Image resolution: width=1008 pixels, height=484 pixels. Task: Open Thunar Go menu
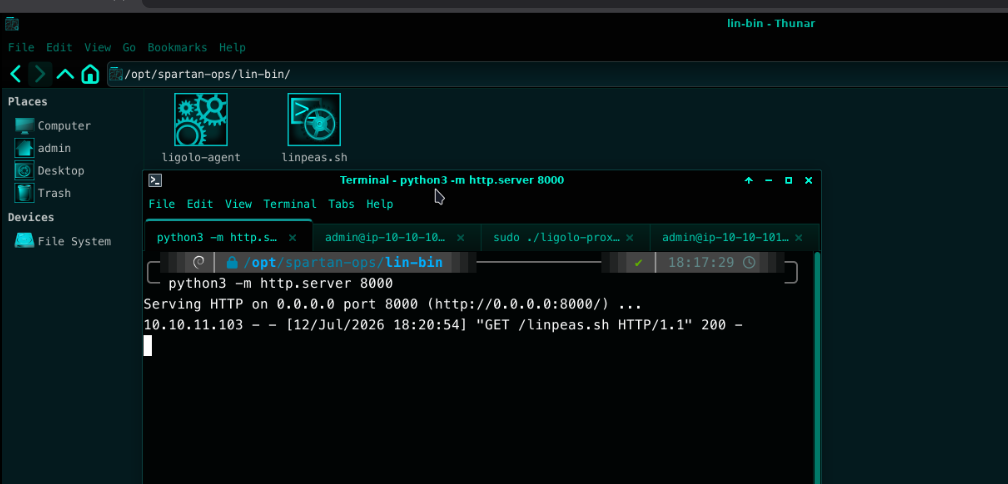pyautogui.click(x=129, y=48)
